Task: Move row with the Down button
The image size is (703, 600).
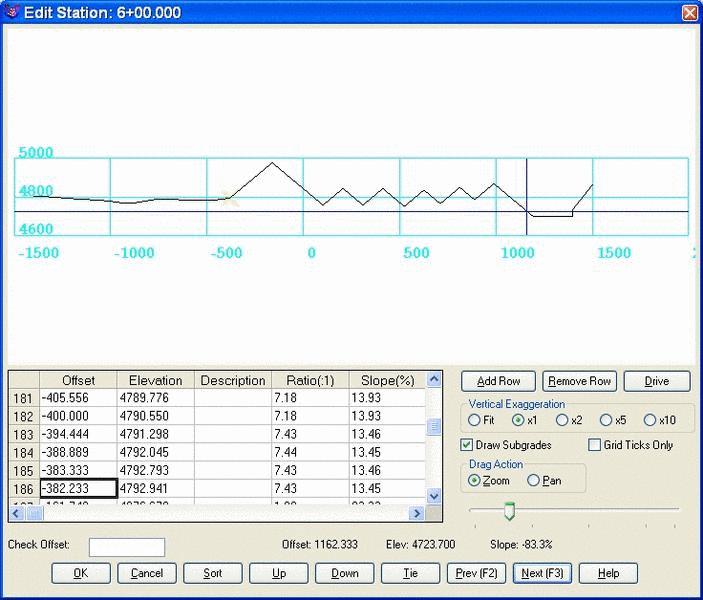Action: pos(344,573)
